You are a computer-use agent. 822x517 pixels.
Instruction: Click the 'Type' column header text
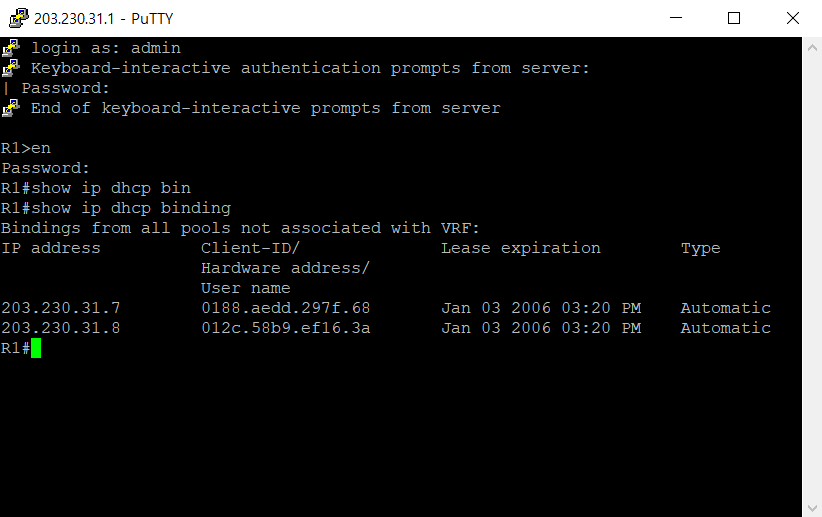[700, 249]
